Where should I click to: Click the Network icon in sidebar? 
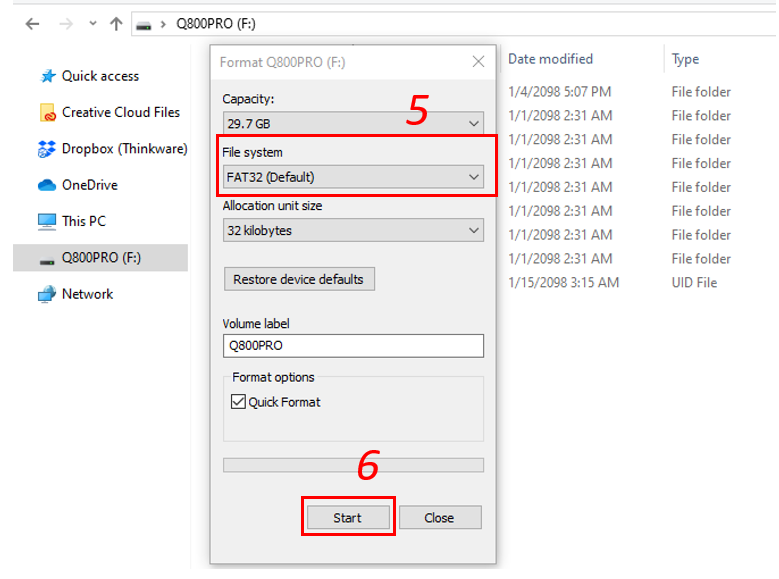click(x=47, y=294)
